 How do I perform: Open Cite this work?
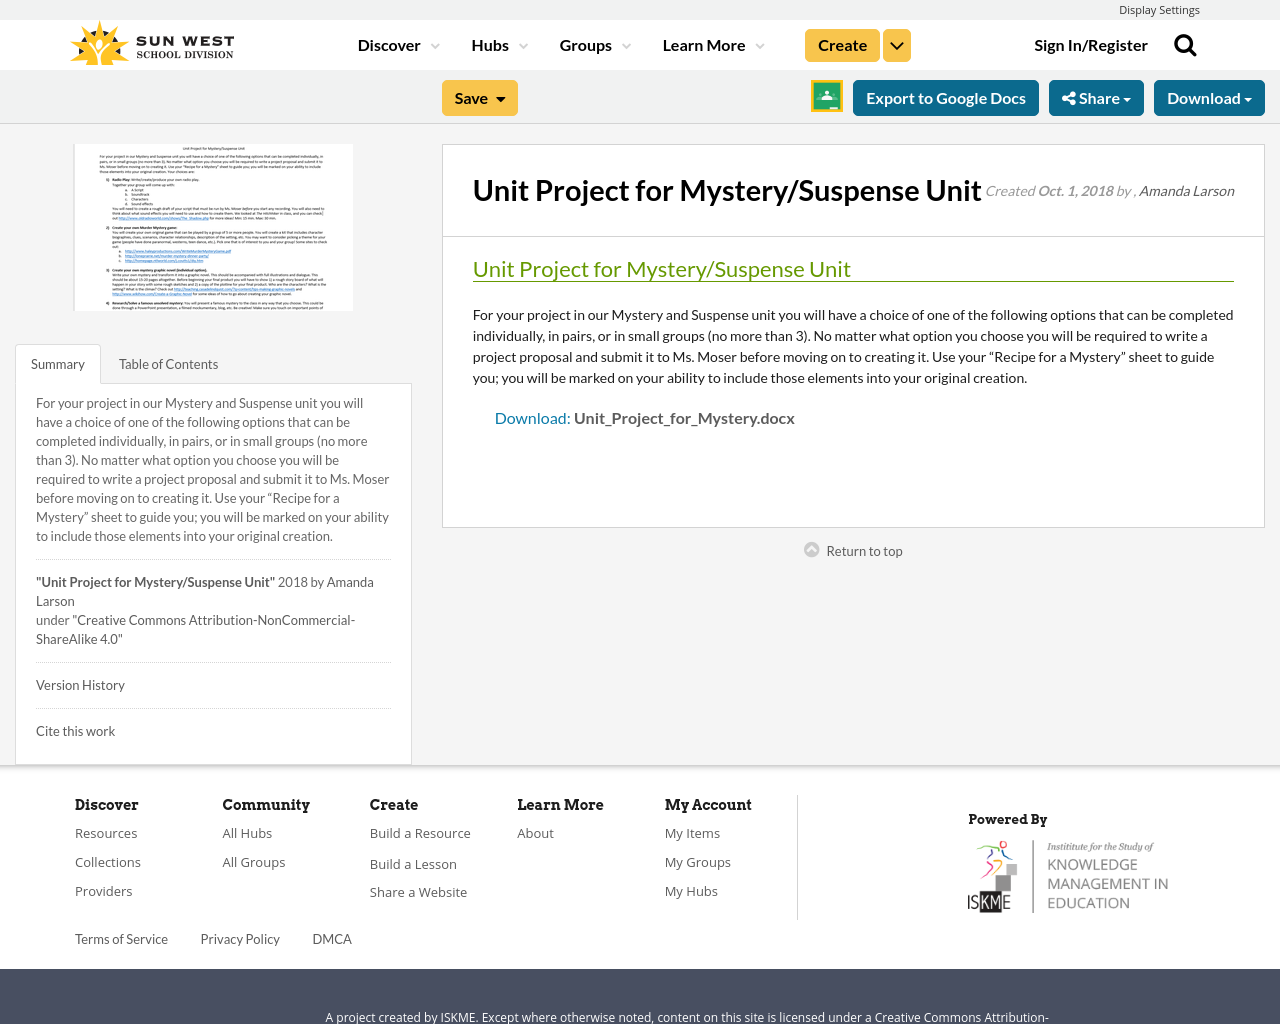(75, 730)
